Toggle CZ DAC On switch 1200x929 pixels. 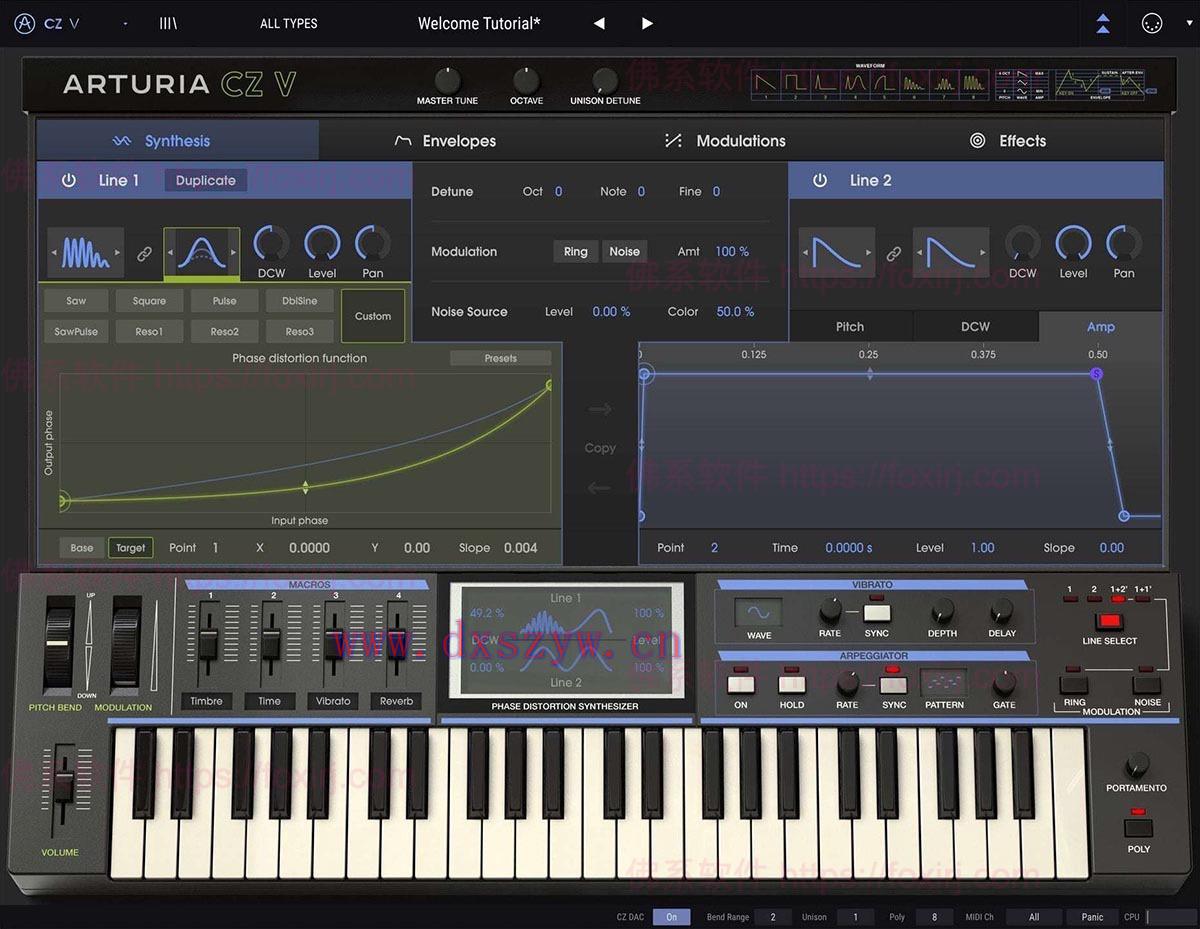click(672, 916)
